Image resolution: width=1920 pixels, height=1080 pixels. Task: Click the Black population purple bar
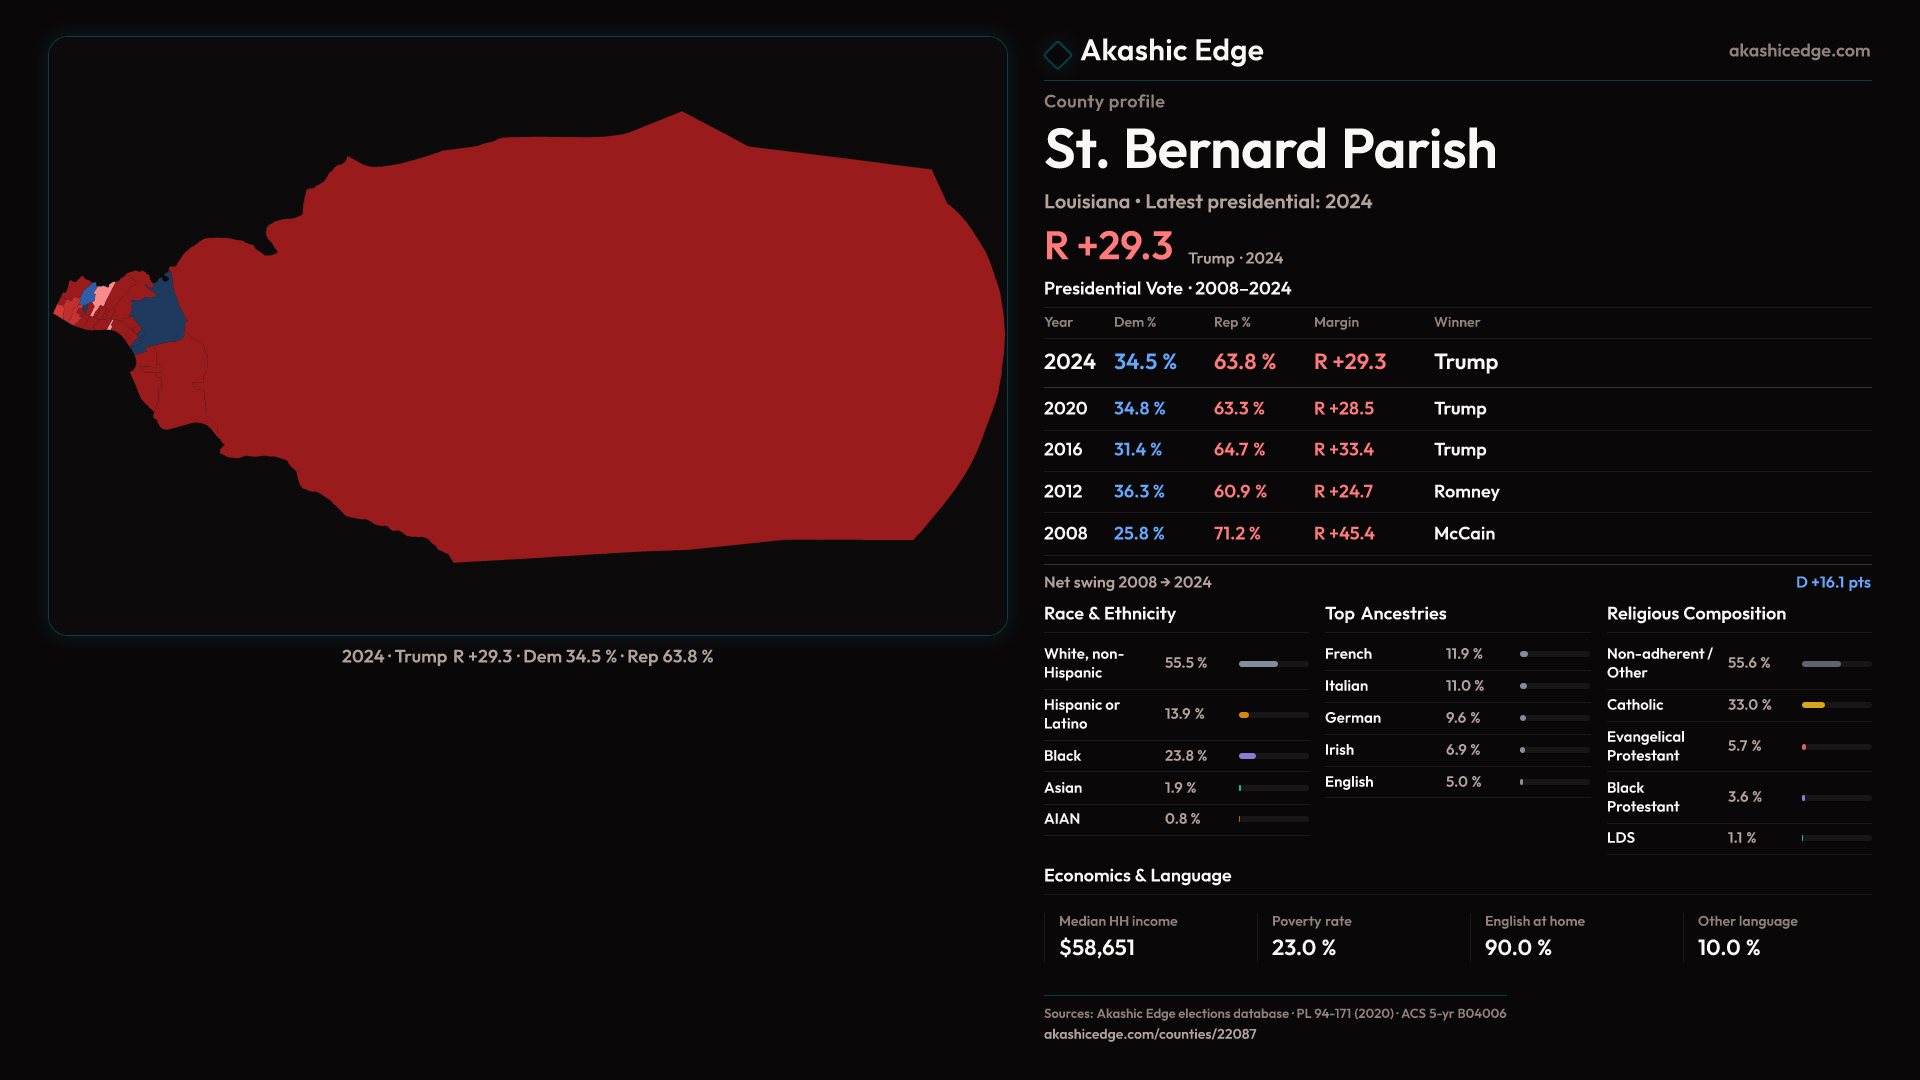(x=1247, y=756)
